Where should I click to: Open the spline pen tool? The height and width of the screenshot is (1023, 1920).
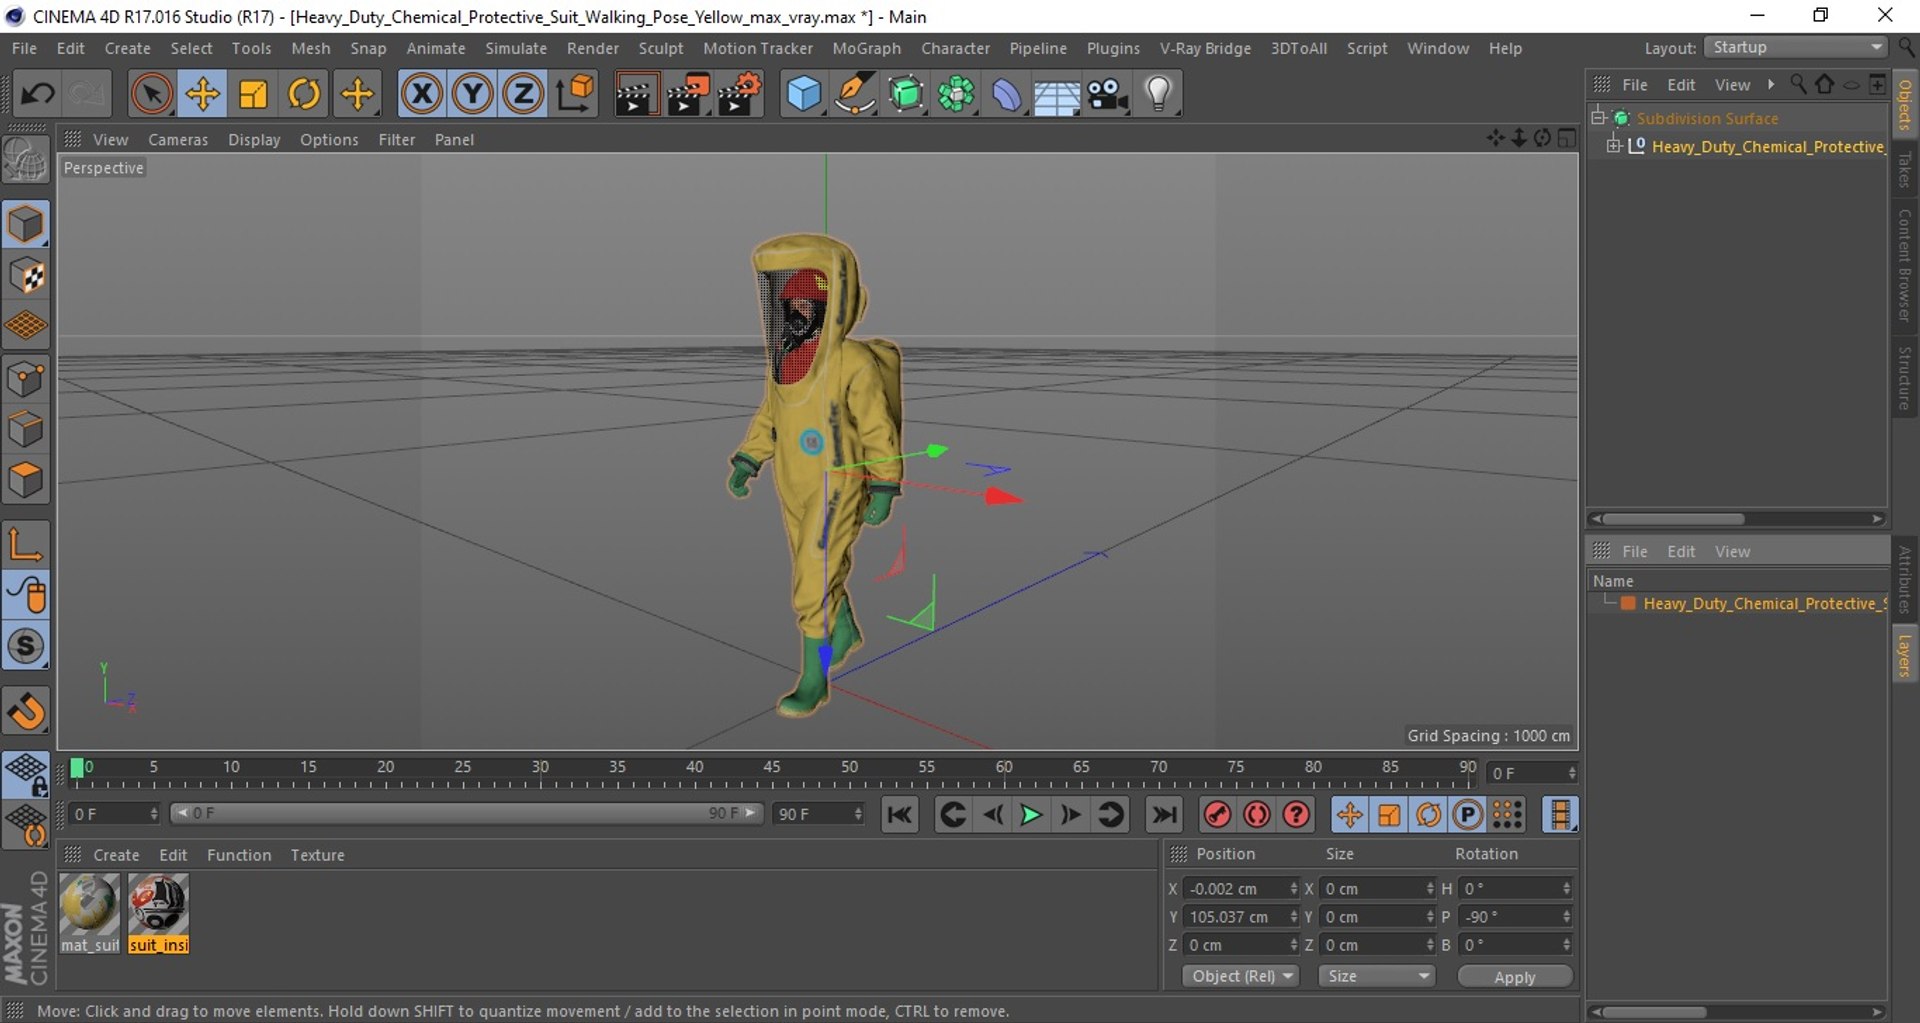click(855, 94)
